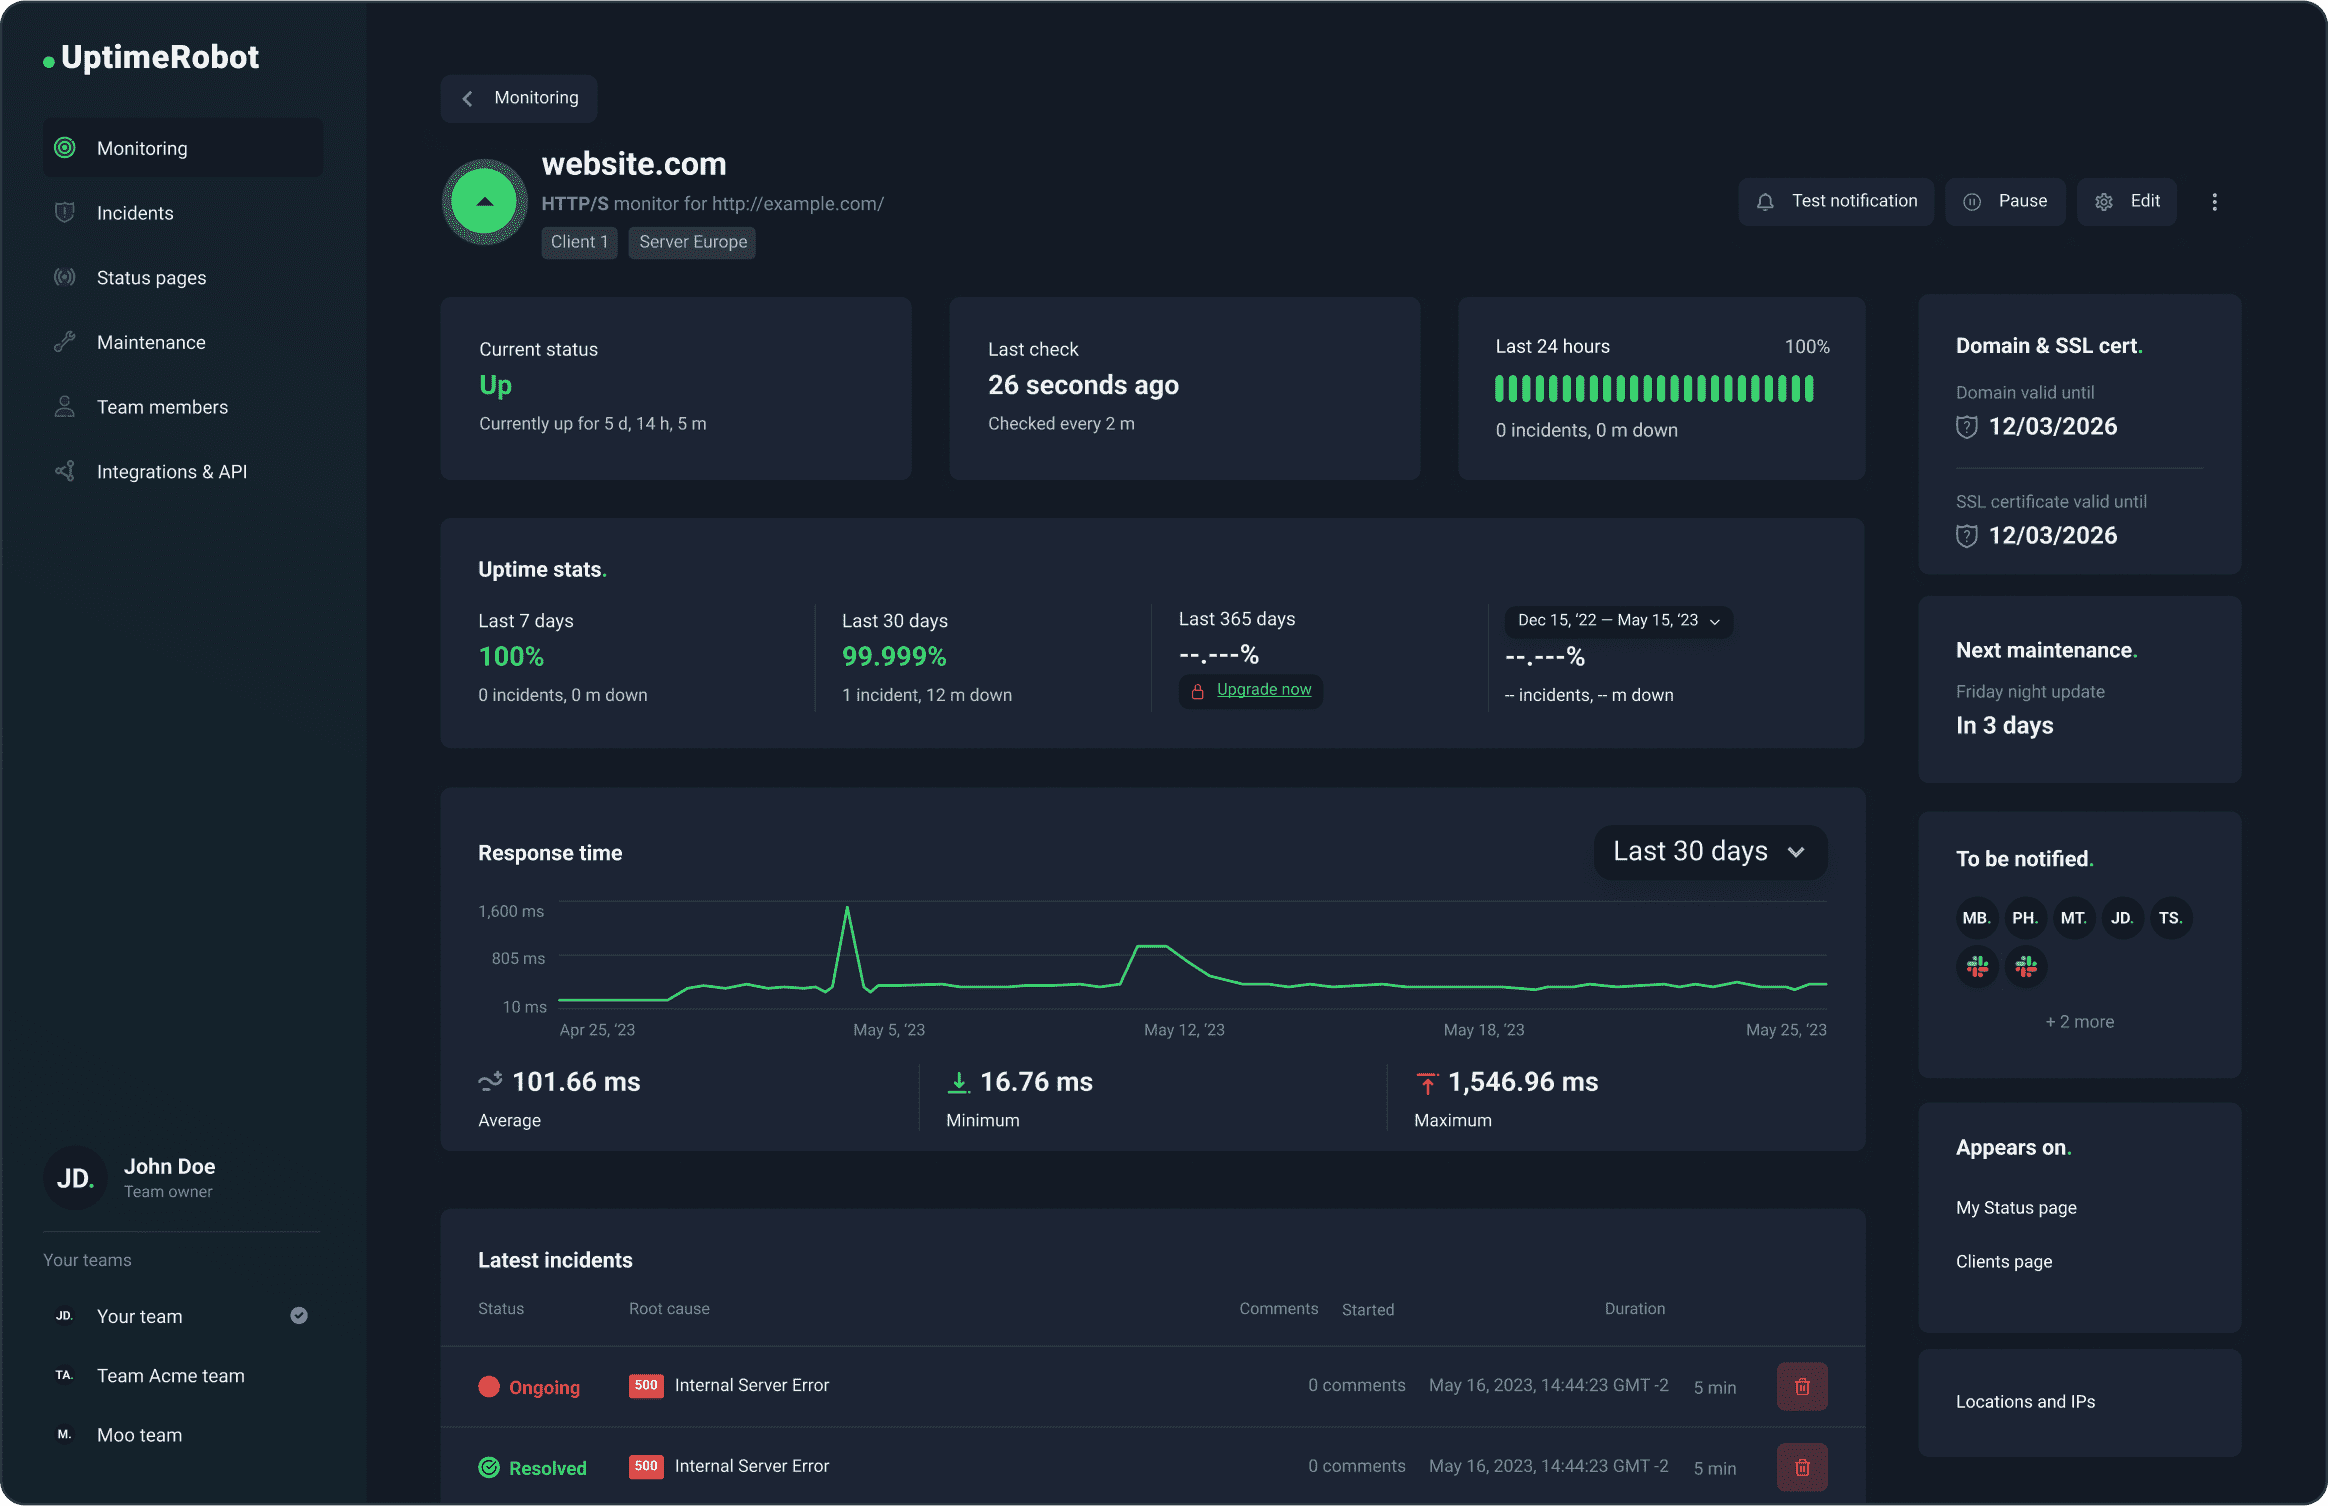Click the Integrations & API icon
The height and width of the screenshot is (1506, 2328).
pyautogui.click(x=64, y=471)
